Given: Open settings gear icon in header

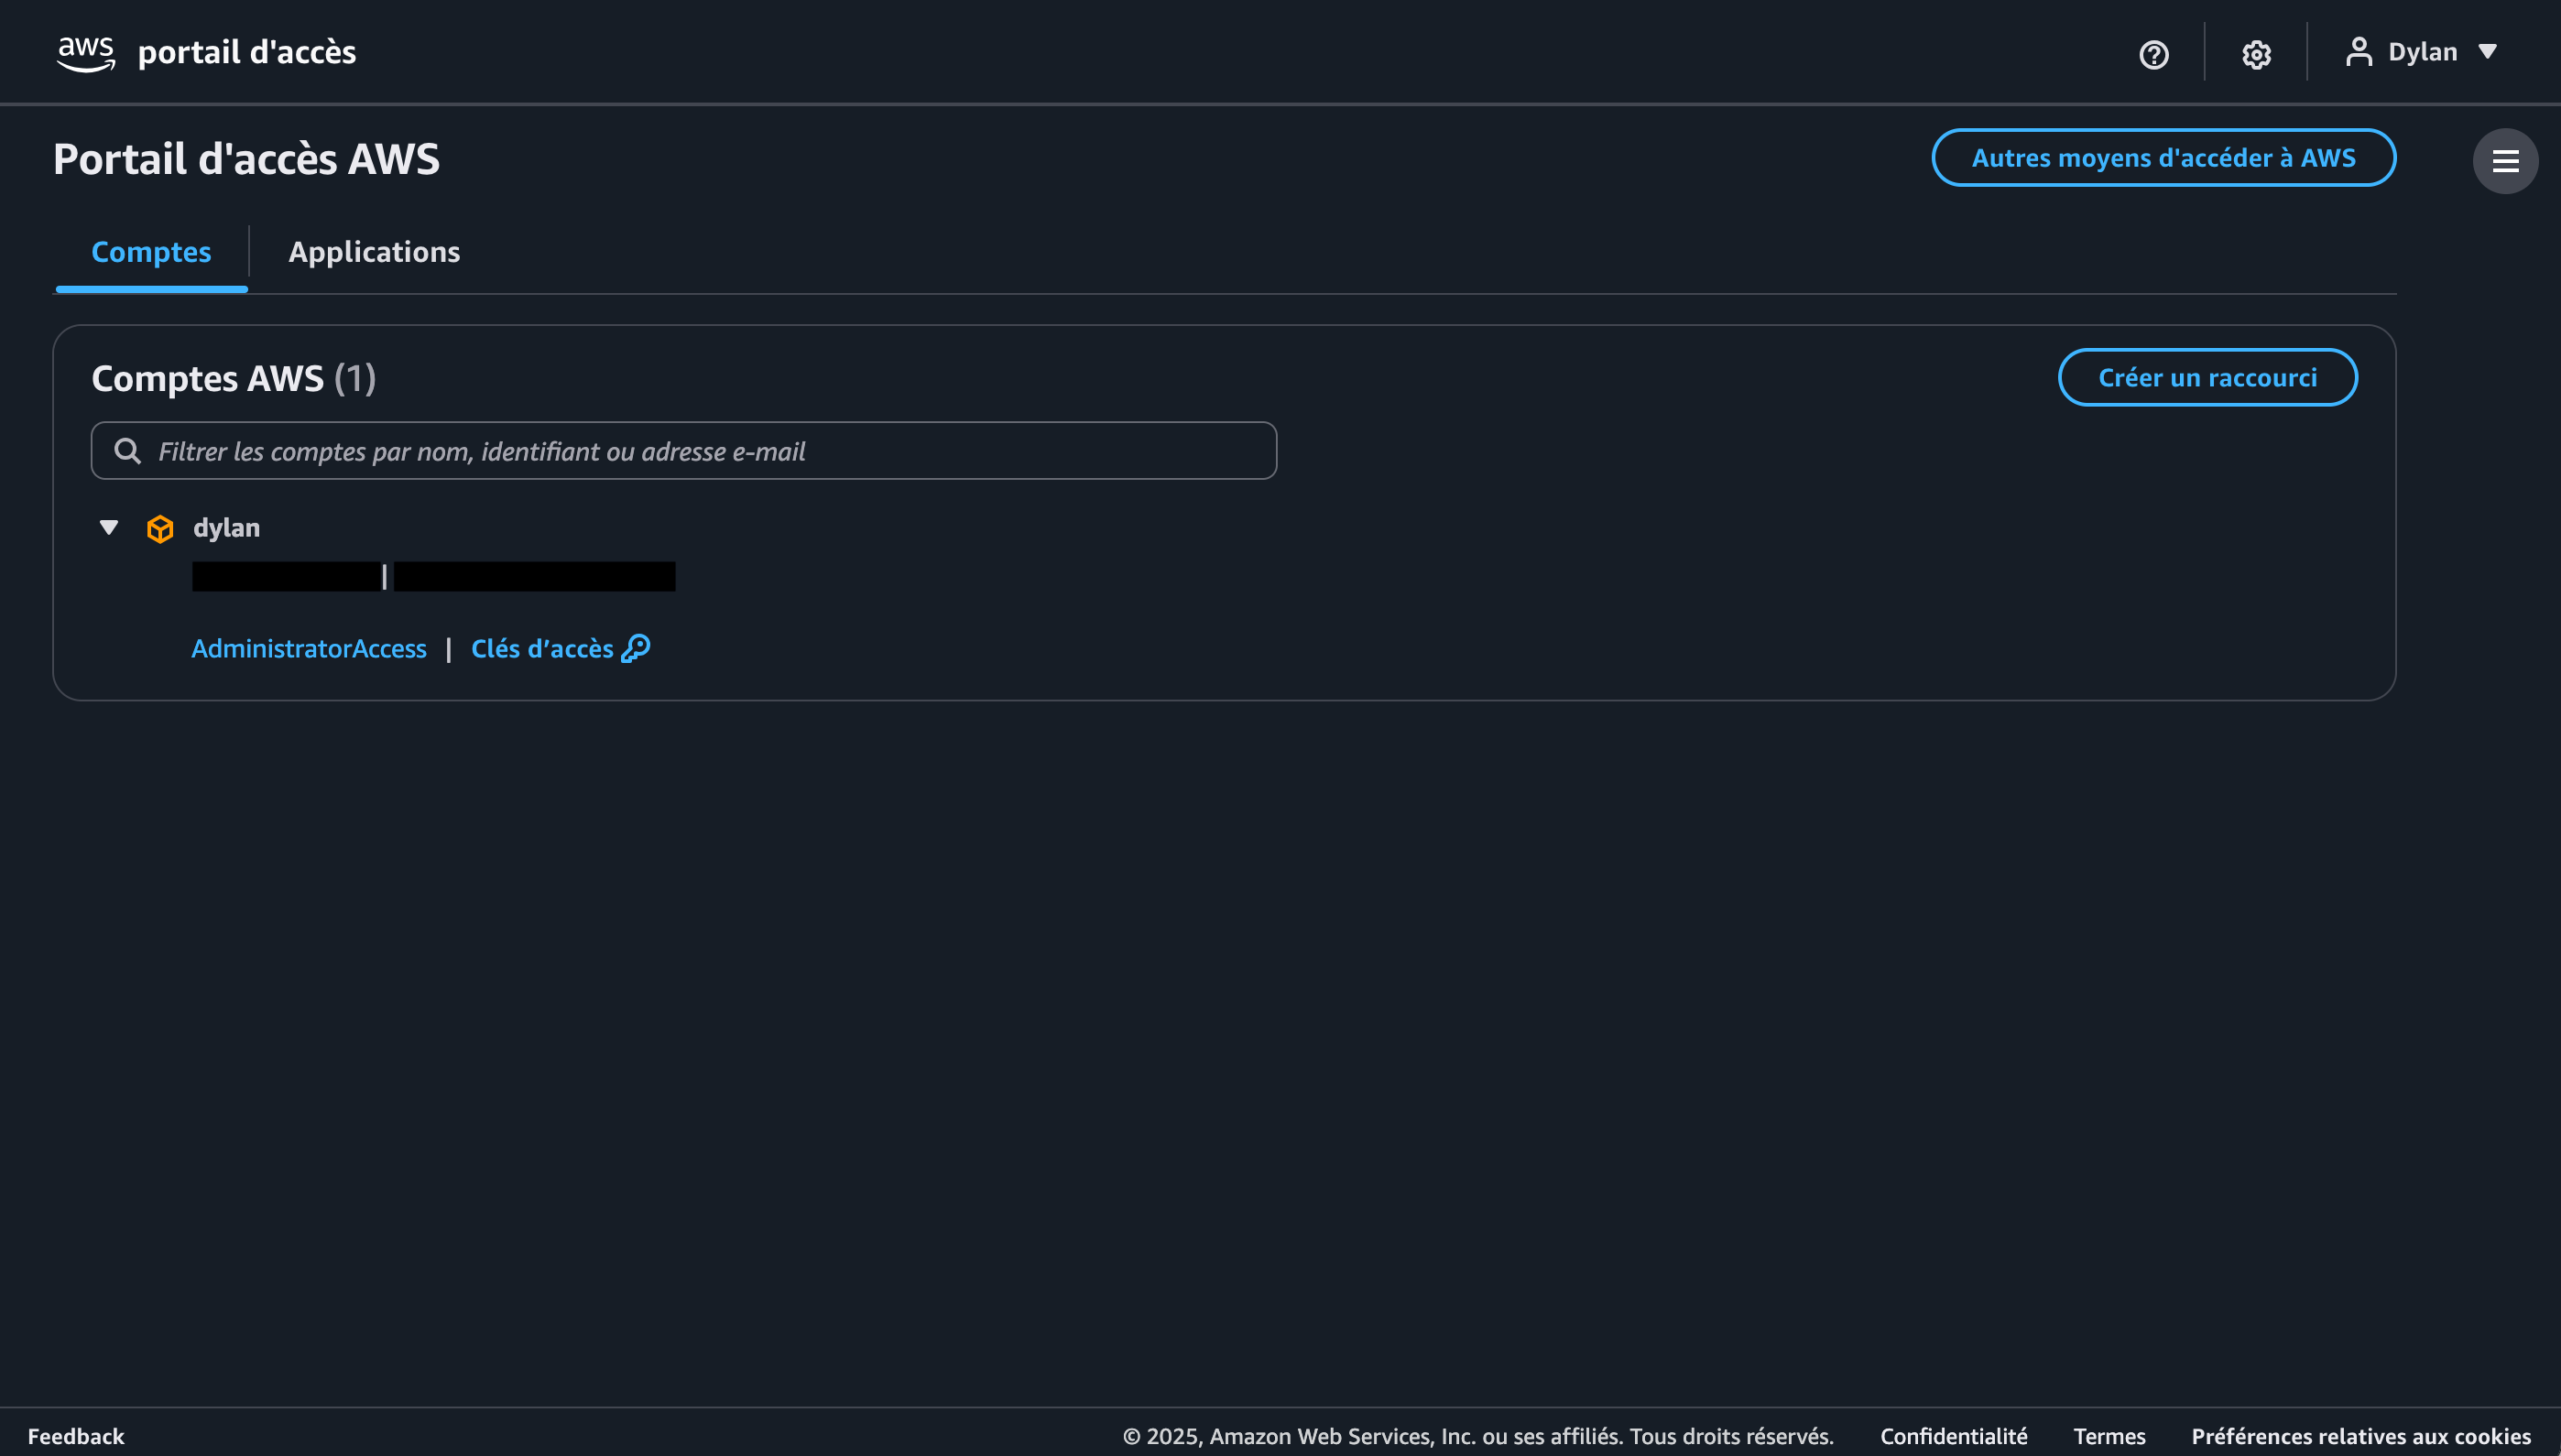Looking at the screenshot, I should click(x=2256, y=54).
